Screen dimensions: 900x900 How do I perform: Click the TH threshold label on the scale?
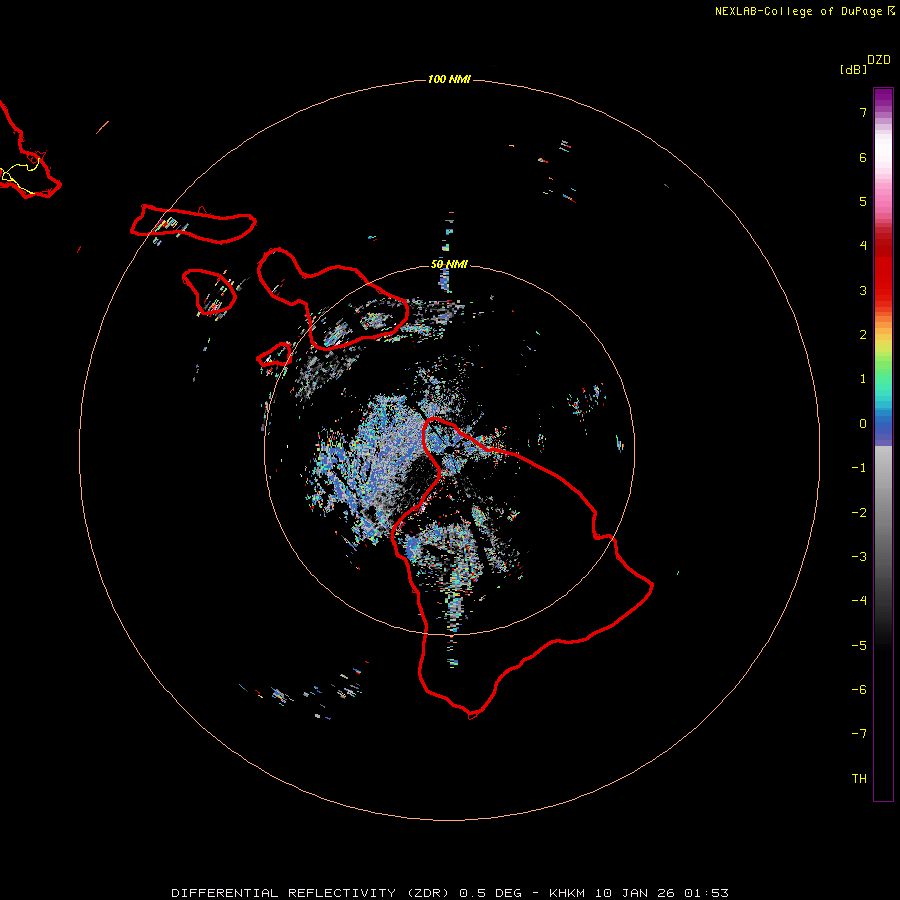tap(859, 779)
